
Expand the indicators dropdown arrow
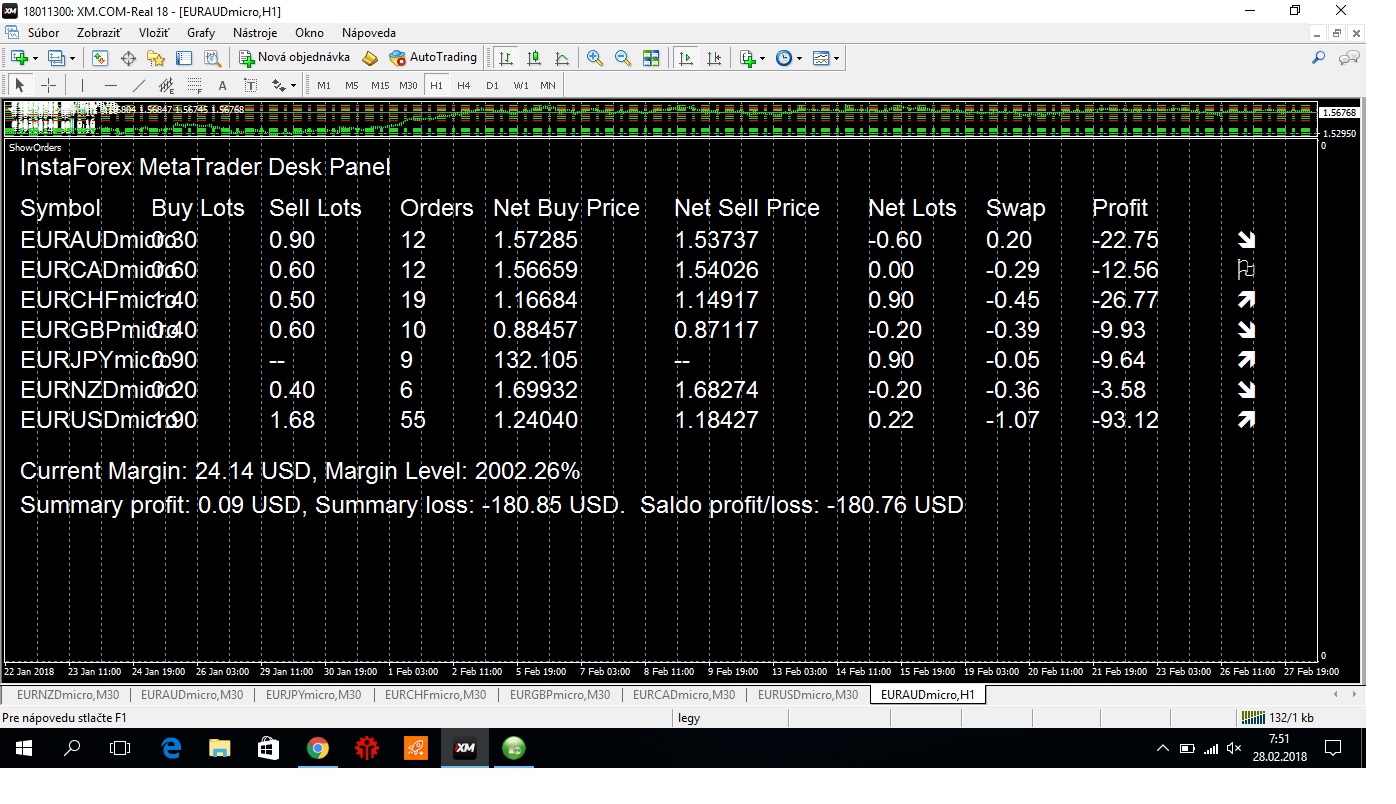click(763, 58)
